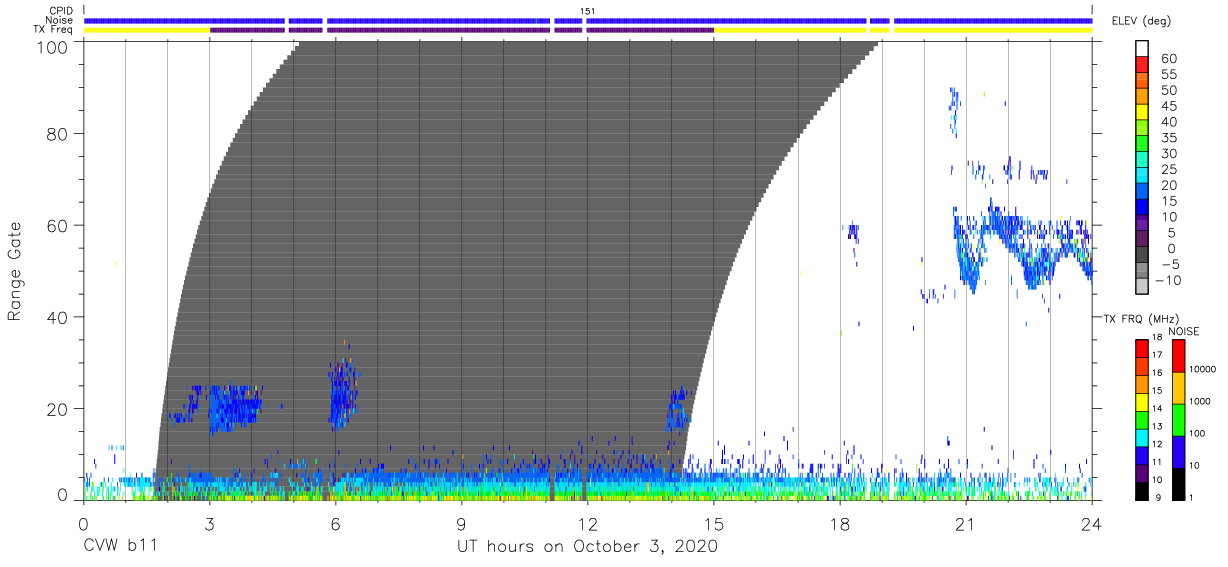Click the 'UT hours on October 3, 2020' title
The width and height of the screenshot is (1228, 567).
tap(587, 547)
